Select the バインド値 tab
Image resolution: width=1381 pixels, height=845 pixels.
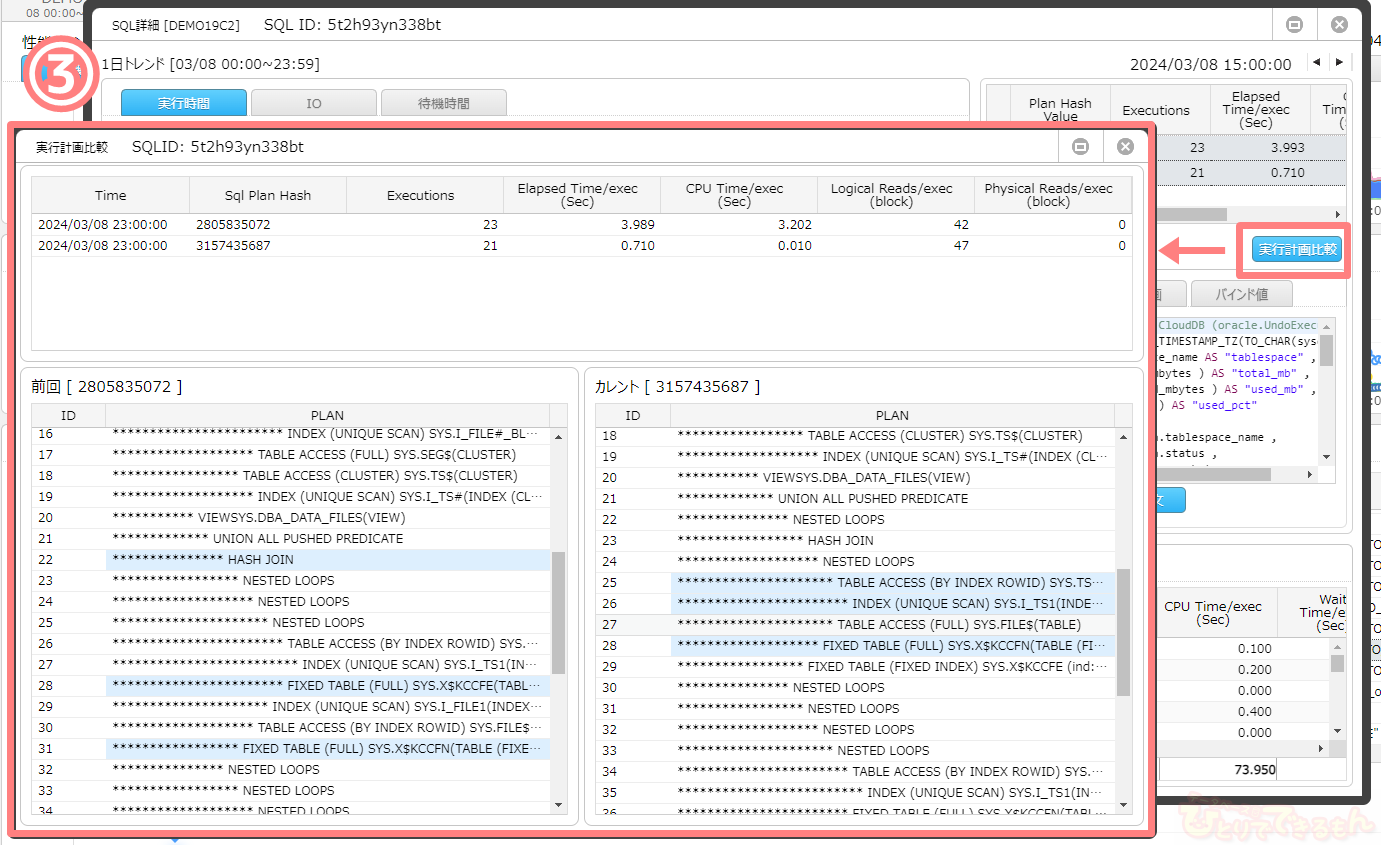pyautogui.click(x=1241, y=294)
